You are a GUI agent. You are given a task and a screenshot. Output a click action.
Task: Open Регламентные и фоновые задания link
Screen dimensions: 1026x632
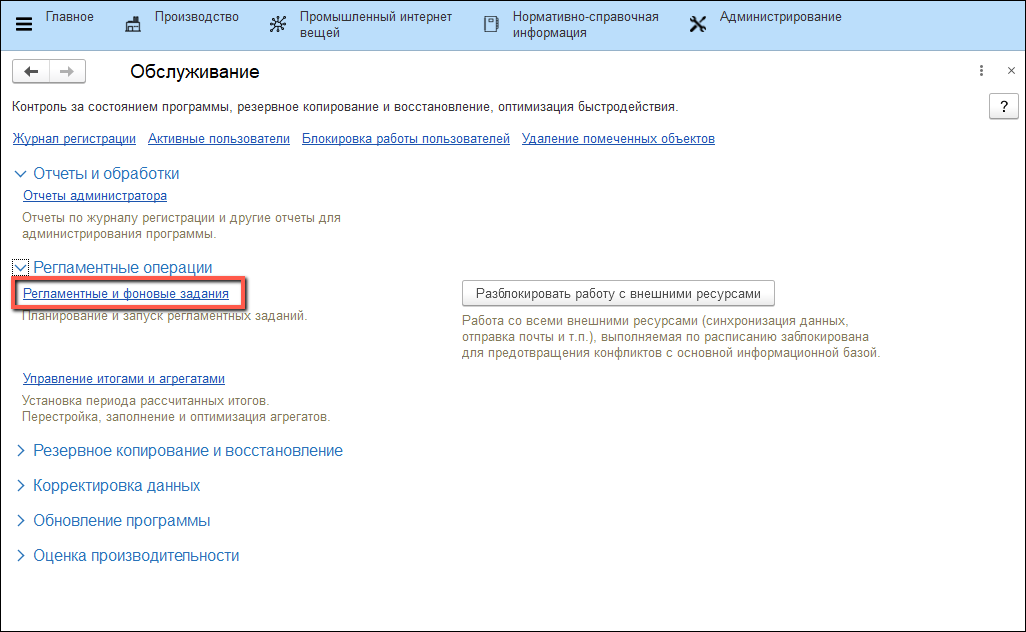[126, 294]
